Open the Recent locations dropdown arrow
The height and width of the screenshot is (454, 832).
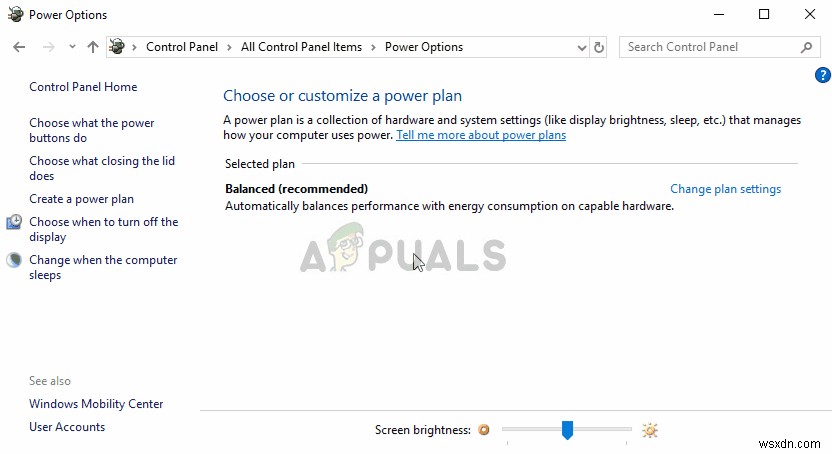click(72, 47)
